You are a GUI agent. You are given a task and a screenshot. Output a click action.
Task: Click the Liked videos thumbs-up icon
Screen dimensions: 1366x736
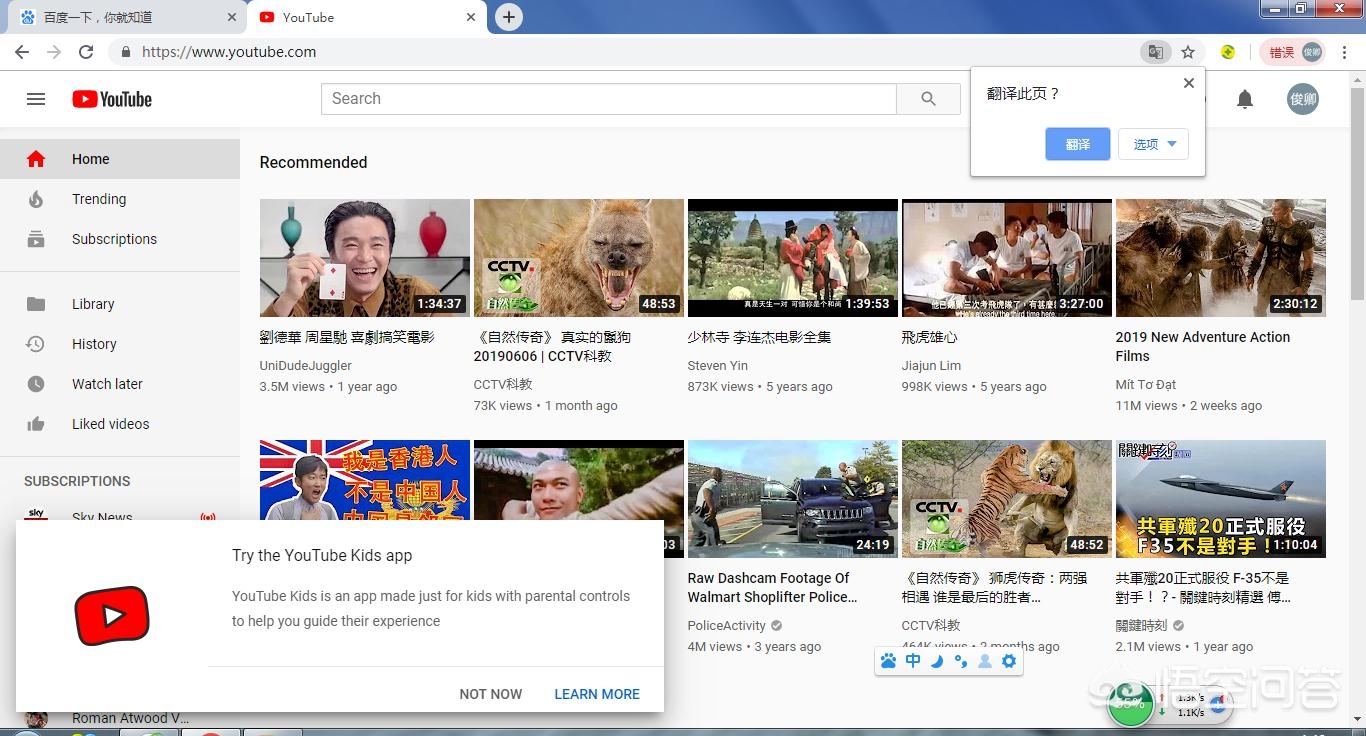coord(36,424)
